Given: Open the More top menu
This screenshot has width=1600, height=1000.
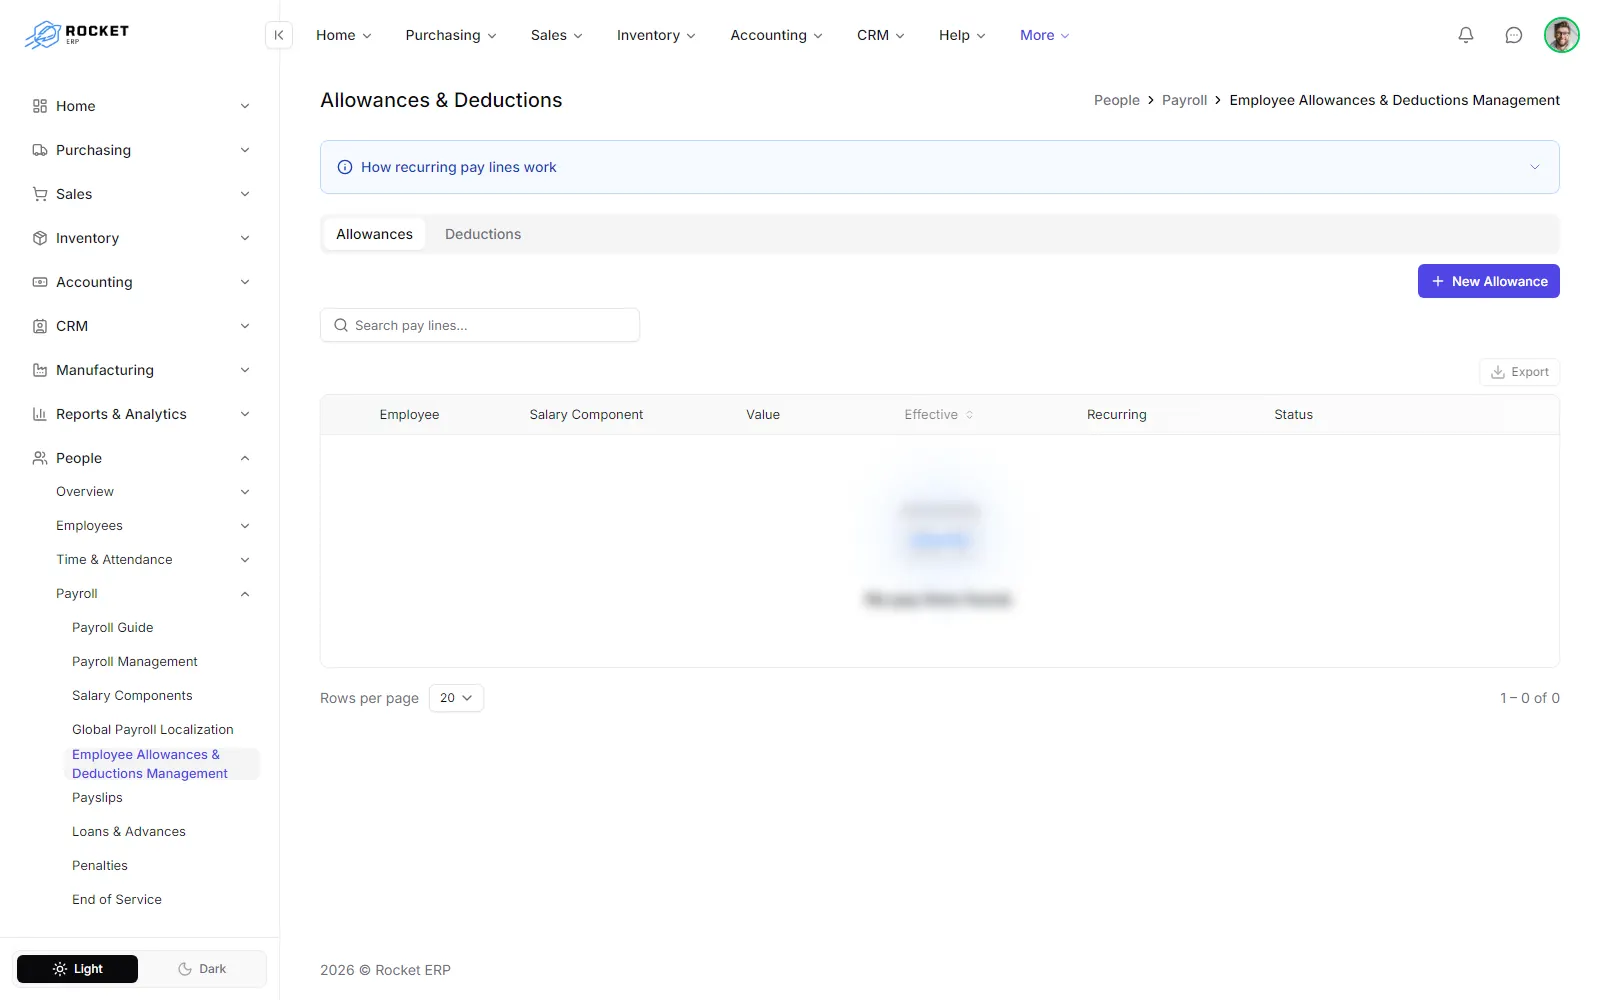Looking at the screenshot, I should coord(1045,35).
